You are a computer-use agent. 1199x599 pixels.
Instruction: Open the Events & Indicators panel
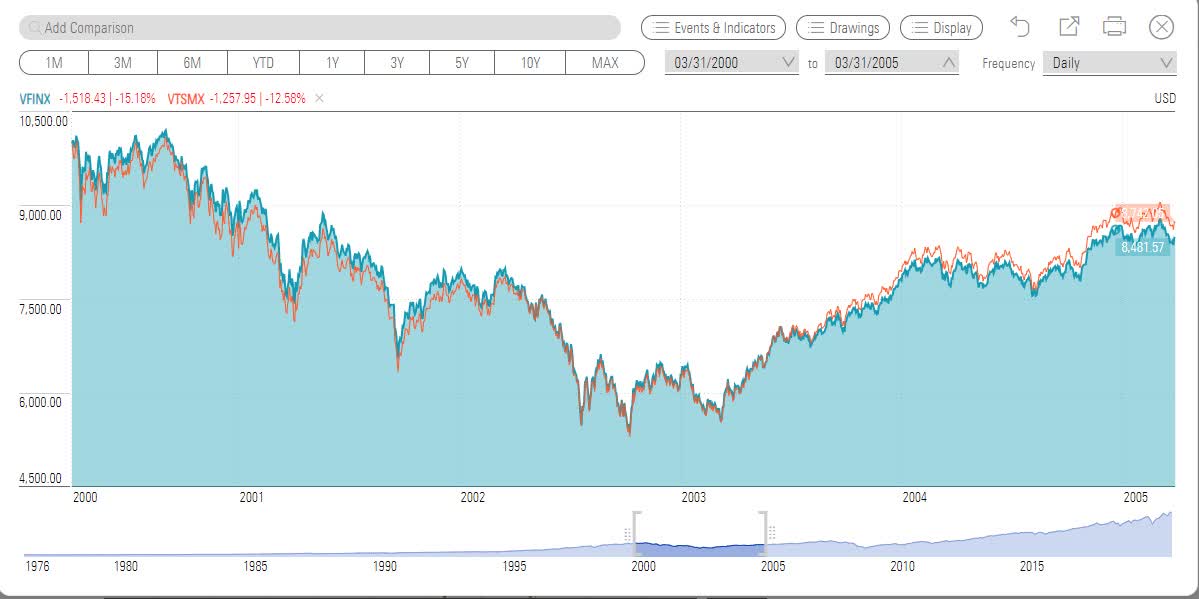(712, 27)
